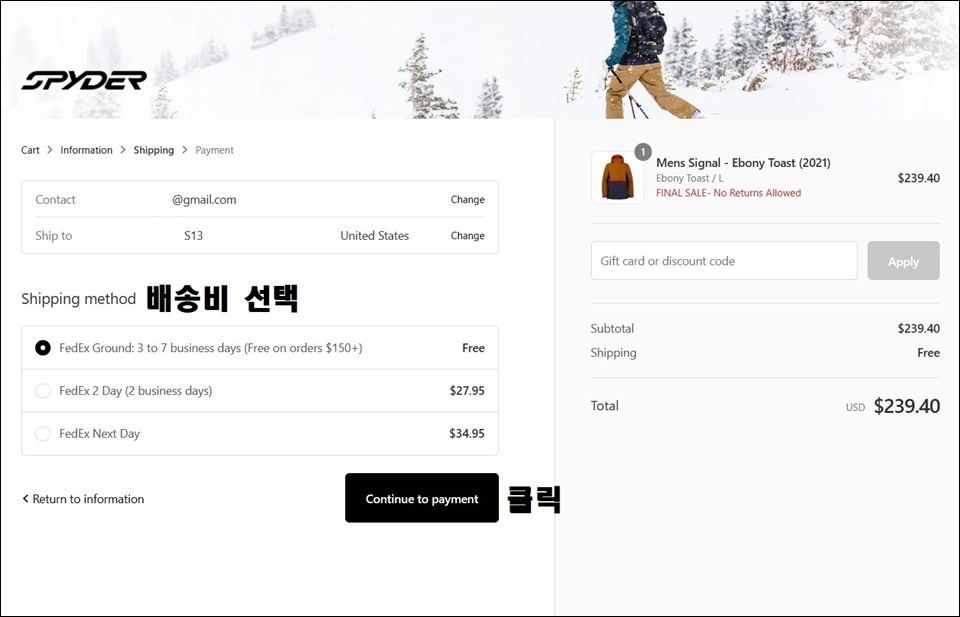Click the Ebony Toast / L variant text
Screen dimensions: 960x617
tap(690, 178)
